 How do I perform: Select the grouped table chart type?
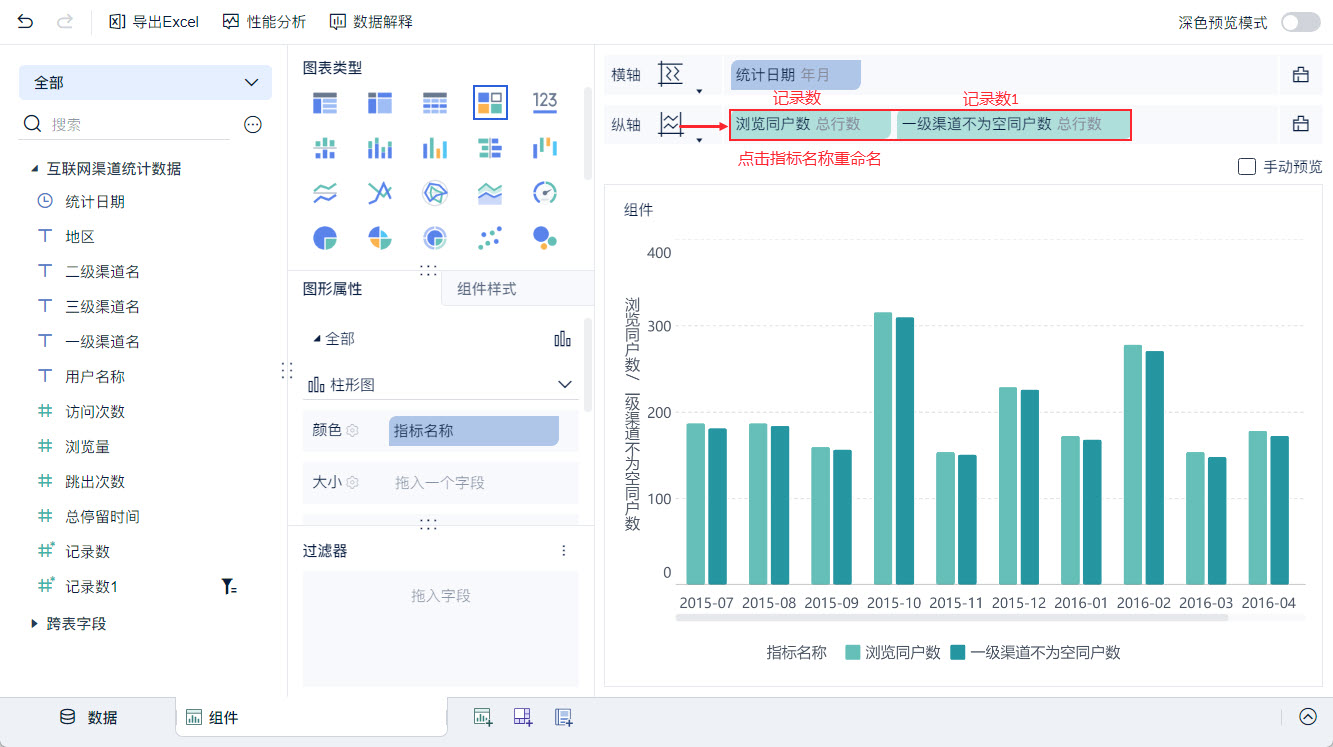pyautogui.click(x=325, y=102)
